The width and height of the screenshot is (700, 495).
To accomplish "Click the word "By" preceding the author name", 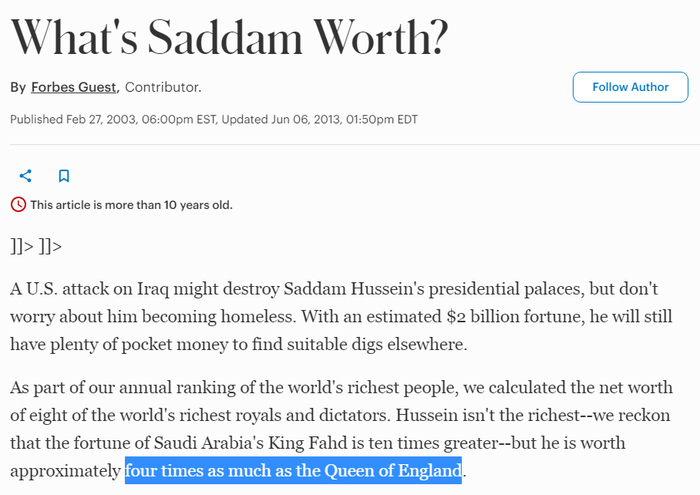I will coord(18,87).
